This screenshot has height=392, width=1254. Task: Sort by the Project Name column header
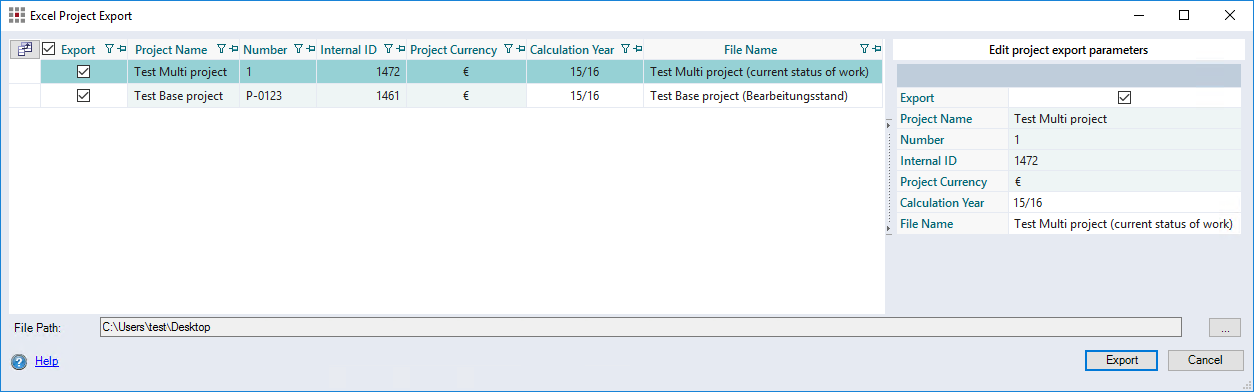coord(171,49)
